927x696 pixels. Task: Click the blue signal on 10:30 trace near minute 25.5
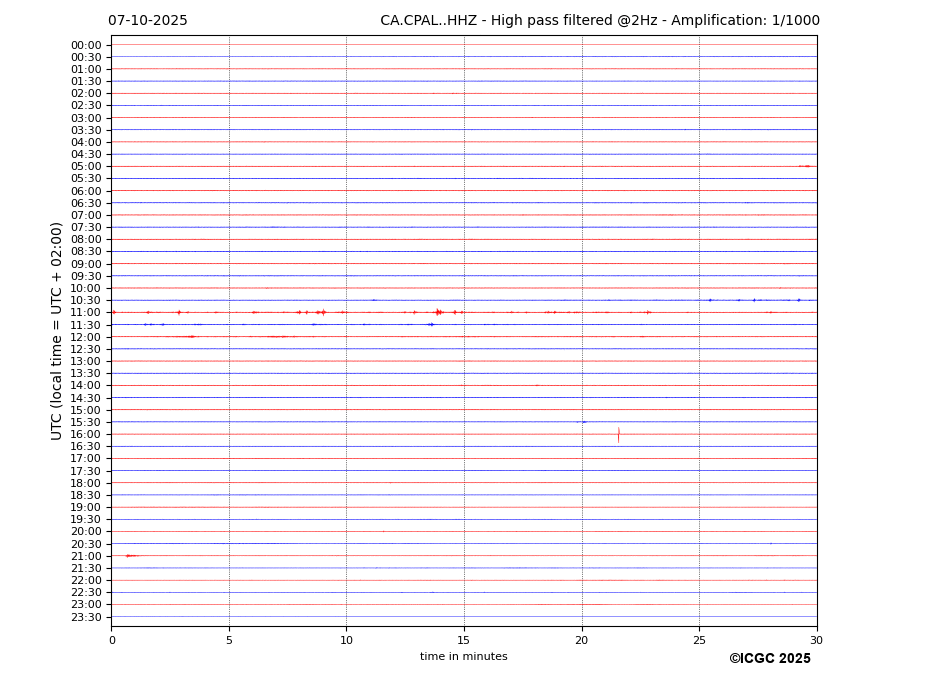point(710,300)
